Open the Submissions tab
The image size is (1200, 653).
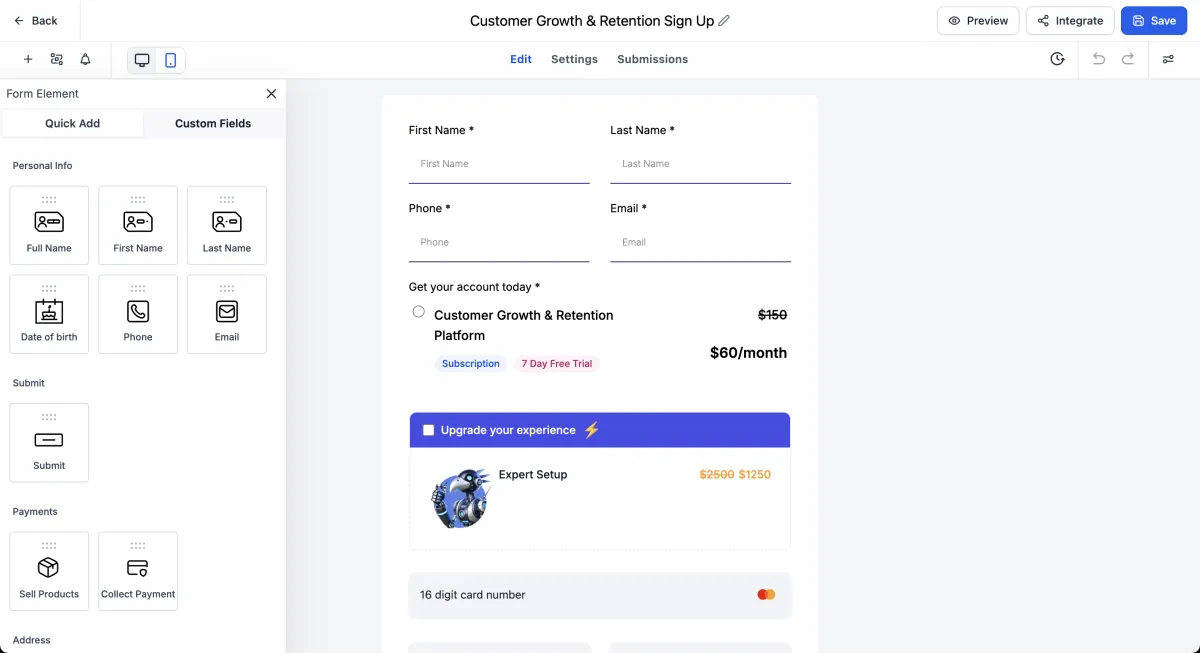[652, 60]
